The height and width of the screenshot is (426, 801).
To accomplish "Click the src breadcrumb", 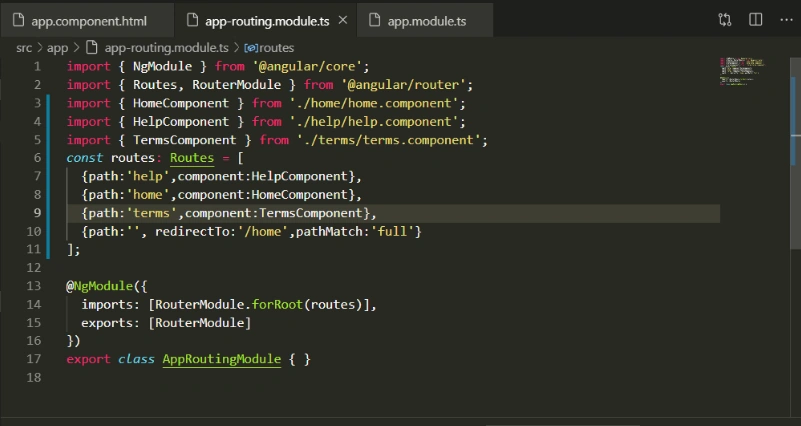I will tap(23, 48).
